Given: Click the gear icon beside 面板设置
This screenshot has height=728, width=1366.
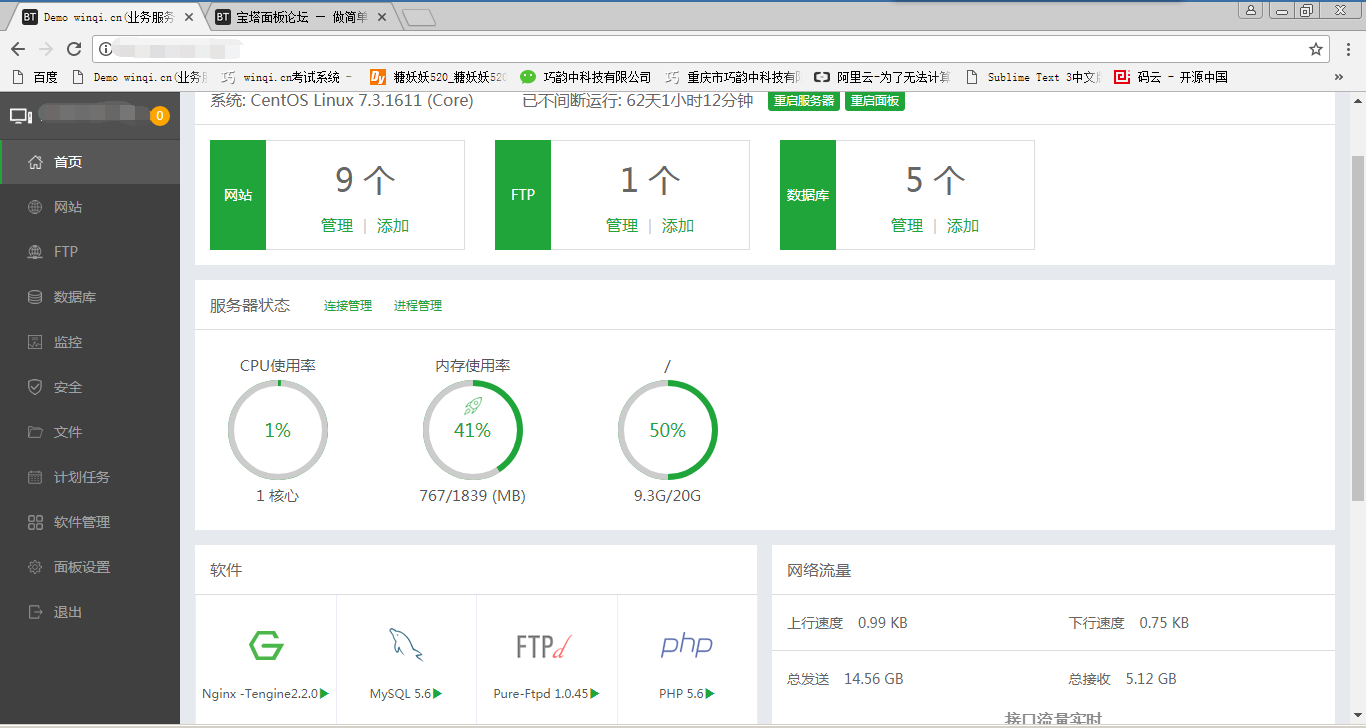Looking at the screenshot, I should click(x=36, y=567).
